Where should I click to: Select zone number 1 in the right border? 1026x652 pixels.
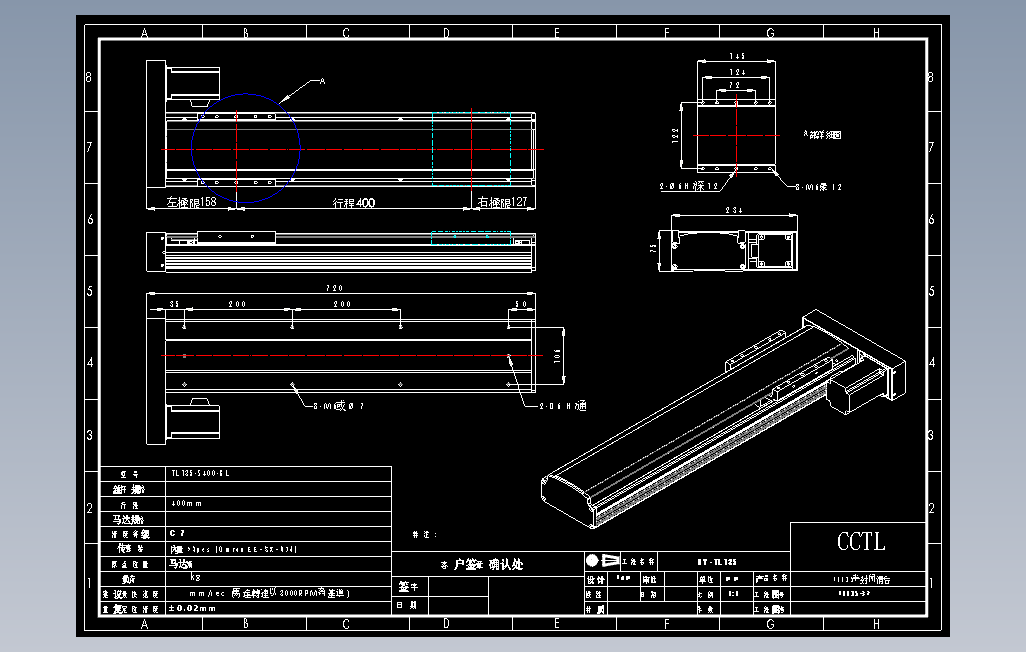tap(931, 583)
